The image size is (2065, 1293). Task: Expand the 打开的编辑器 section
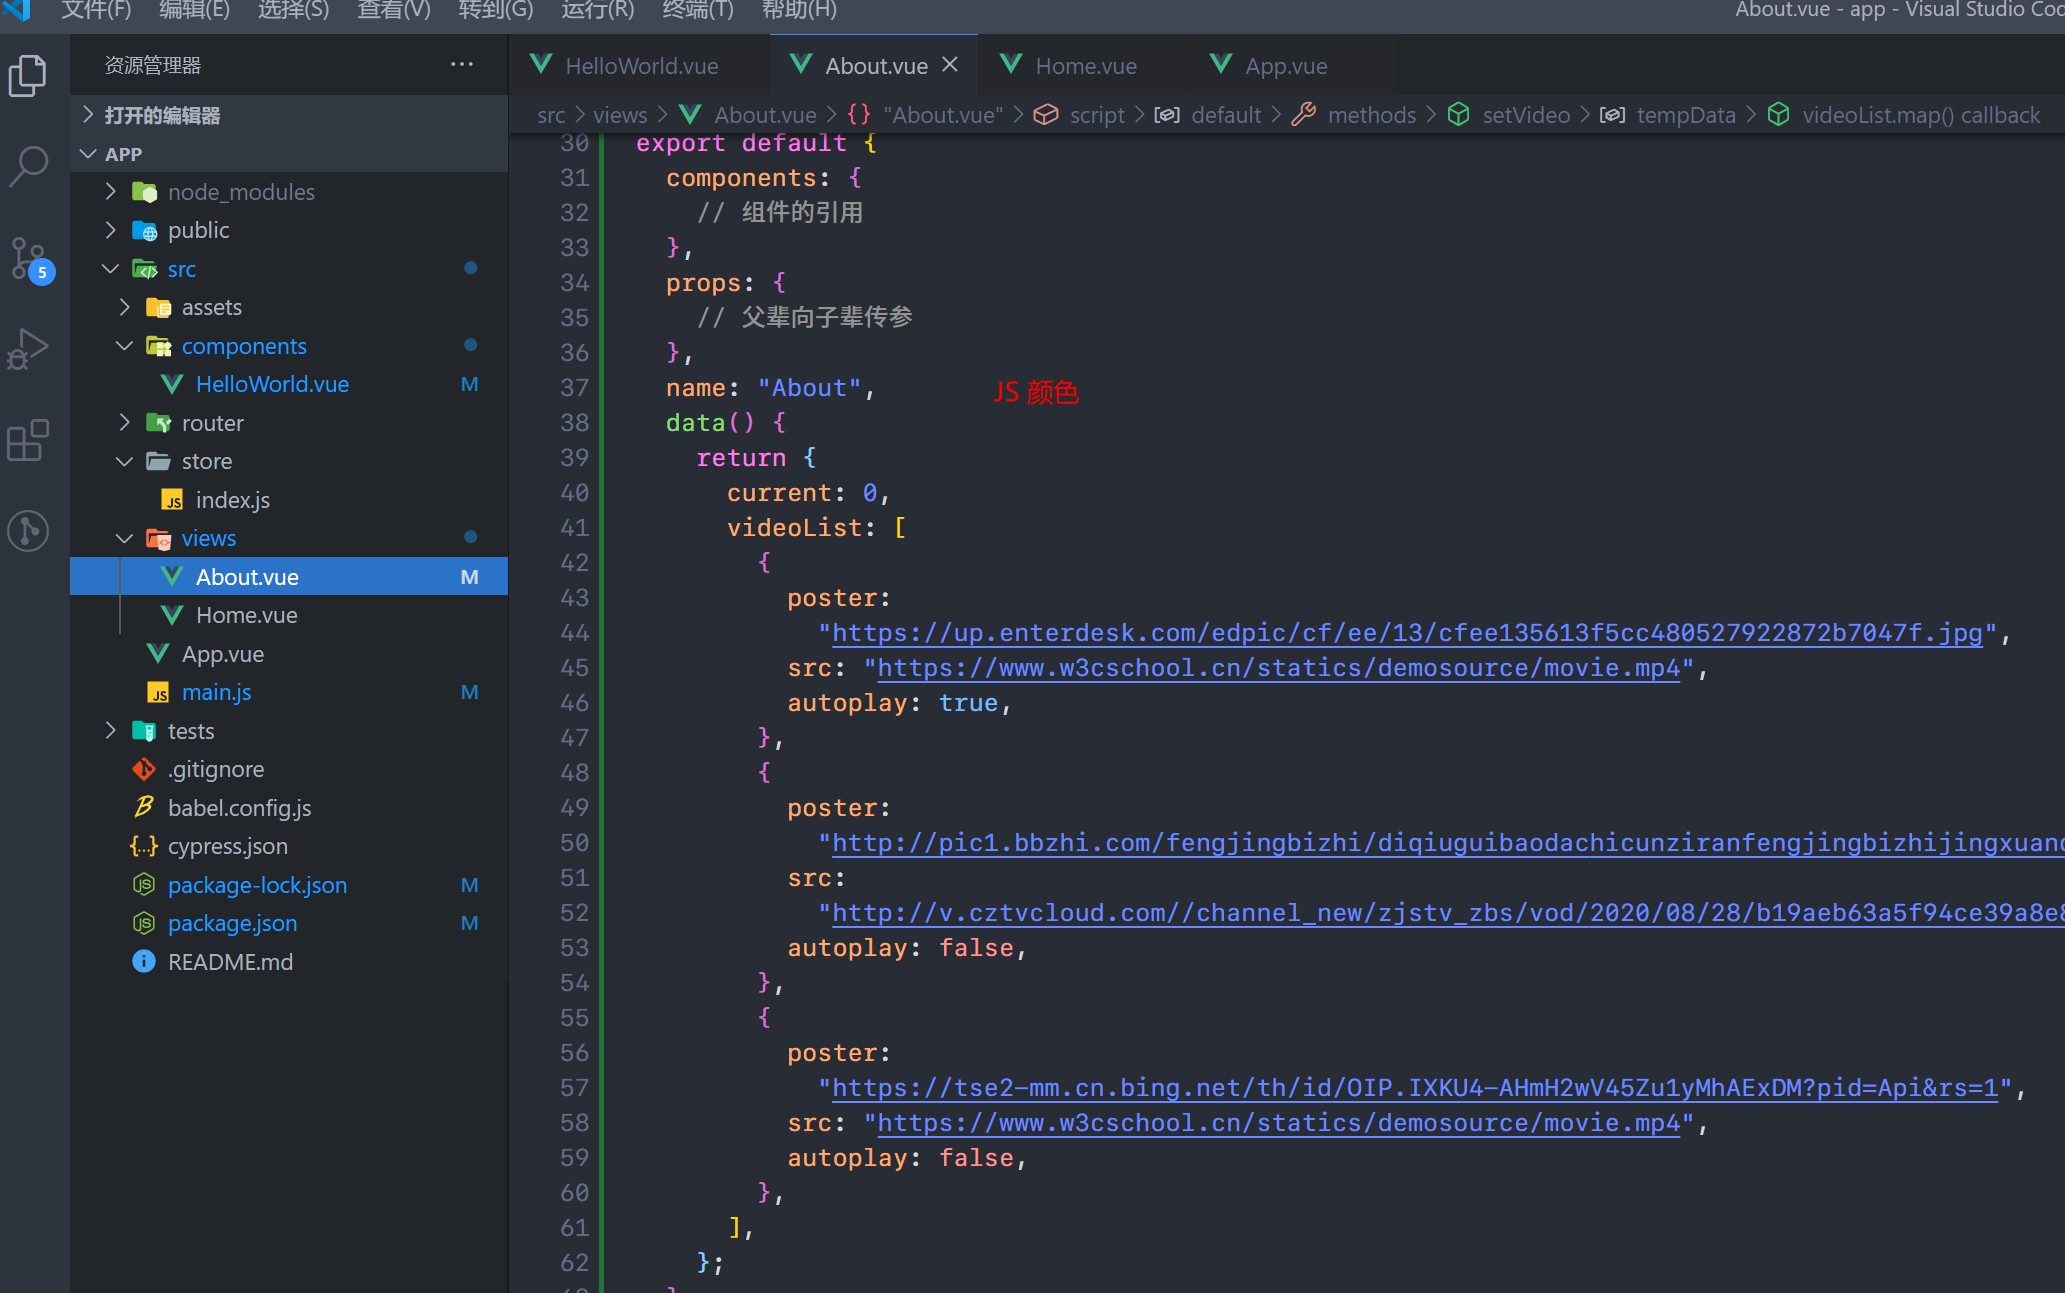(289, 115)
